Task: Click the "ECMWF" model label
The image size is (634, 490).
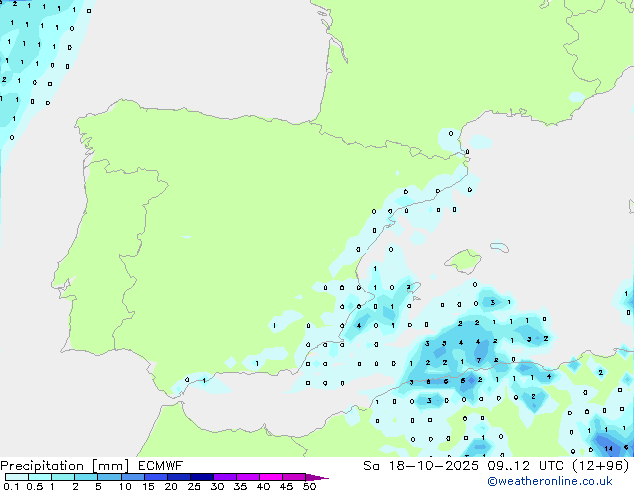Action: coord(161,466)
